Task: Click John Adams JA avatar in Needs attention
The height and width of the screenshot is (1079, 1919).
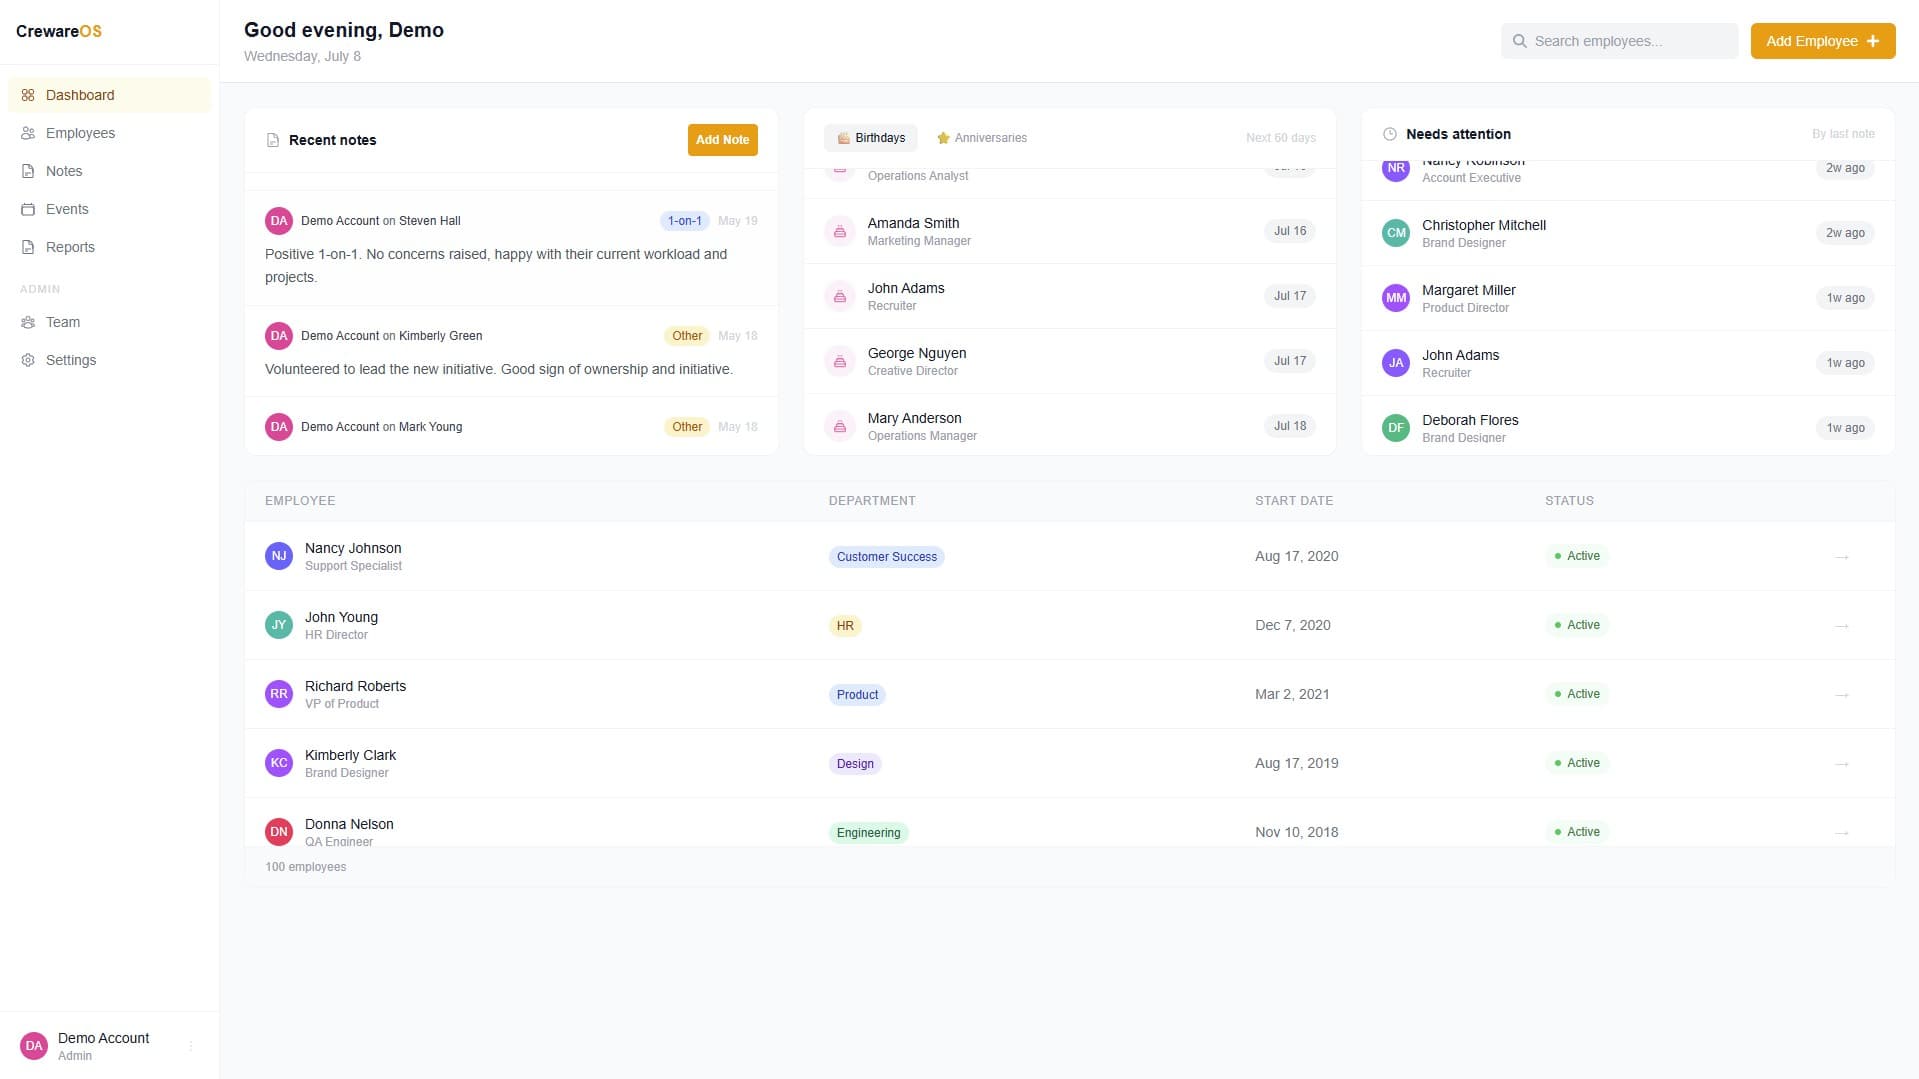Action: [1396, 363]
